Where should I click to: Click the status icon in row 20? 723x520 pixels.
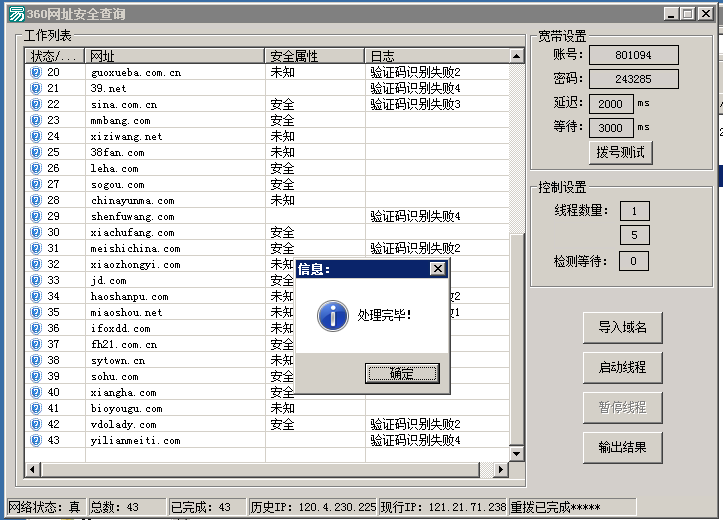pos(36,72)
